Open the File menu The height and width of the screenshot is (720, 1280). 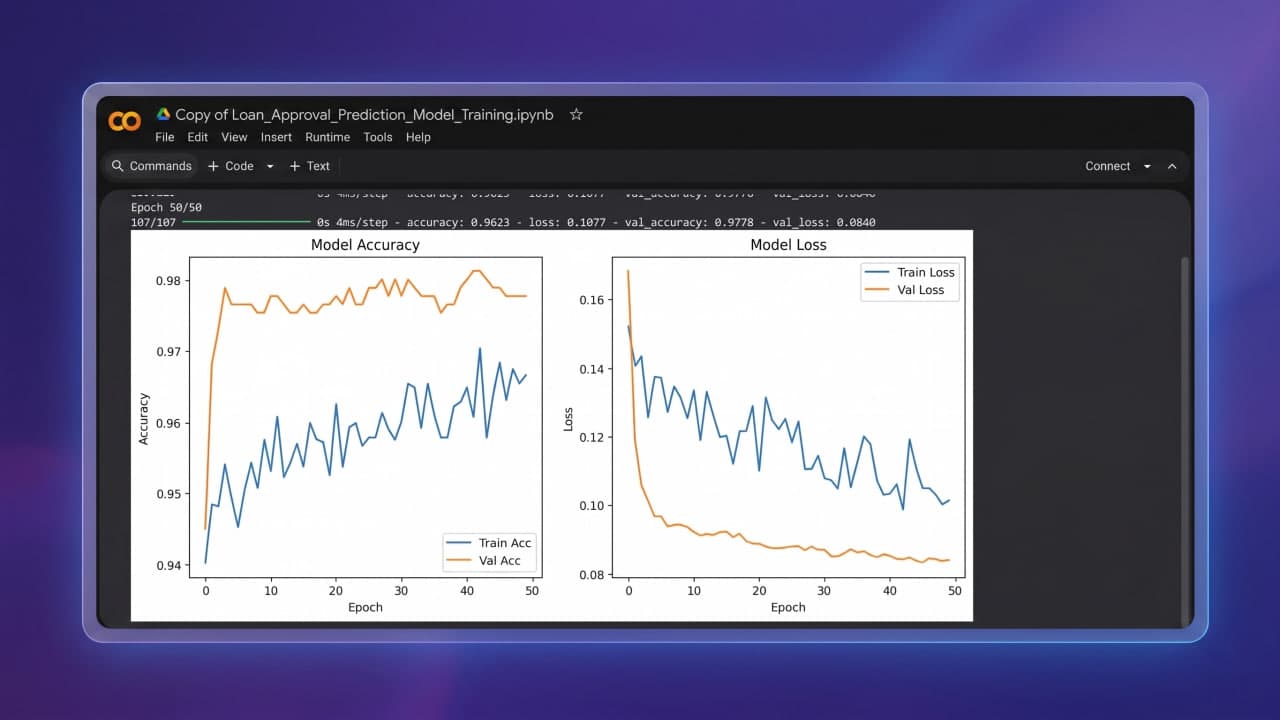click(x=164, y=137)
